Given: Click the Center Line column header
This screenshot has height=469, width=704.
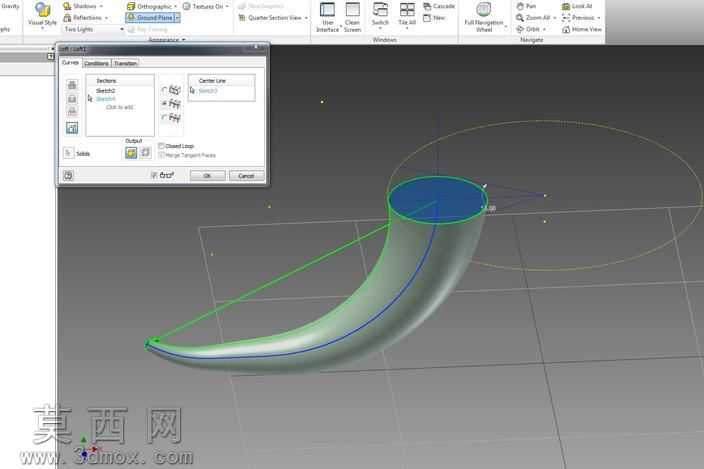Looking at the screenshot, I should click(x=221, y=81).
